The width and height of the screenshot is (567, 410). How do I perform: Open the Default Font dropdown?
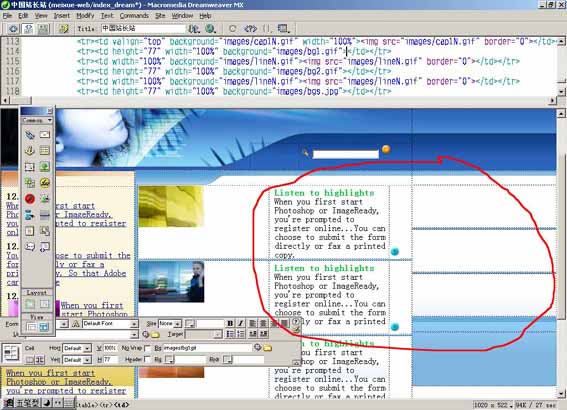click(134, 324)
